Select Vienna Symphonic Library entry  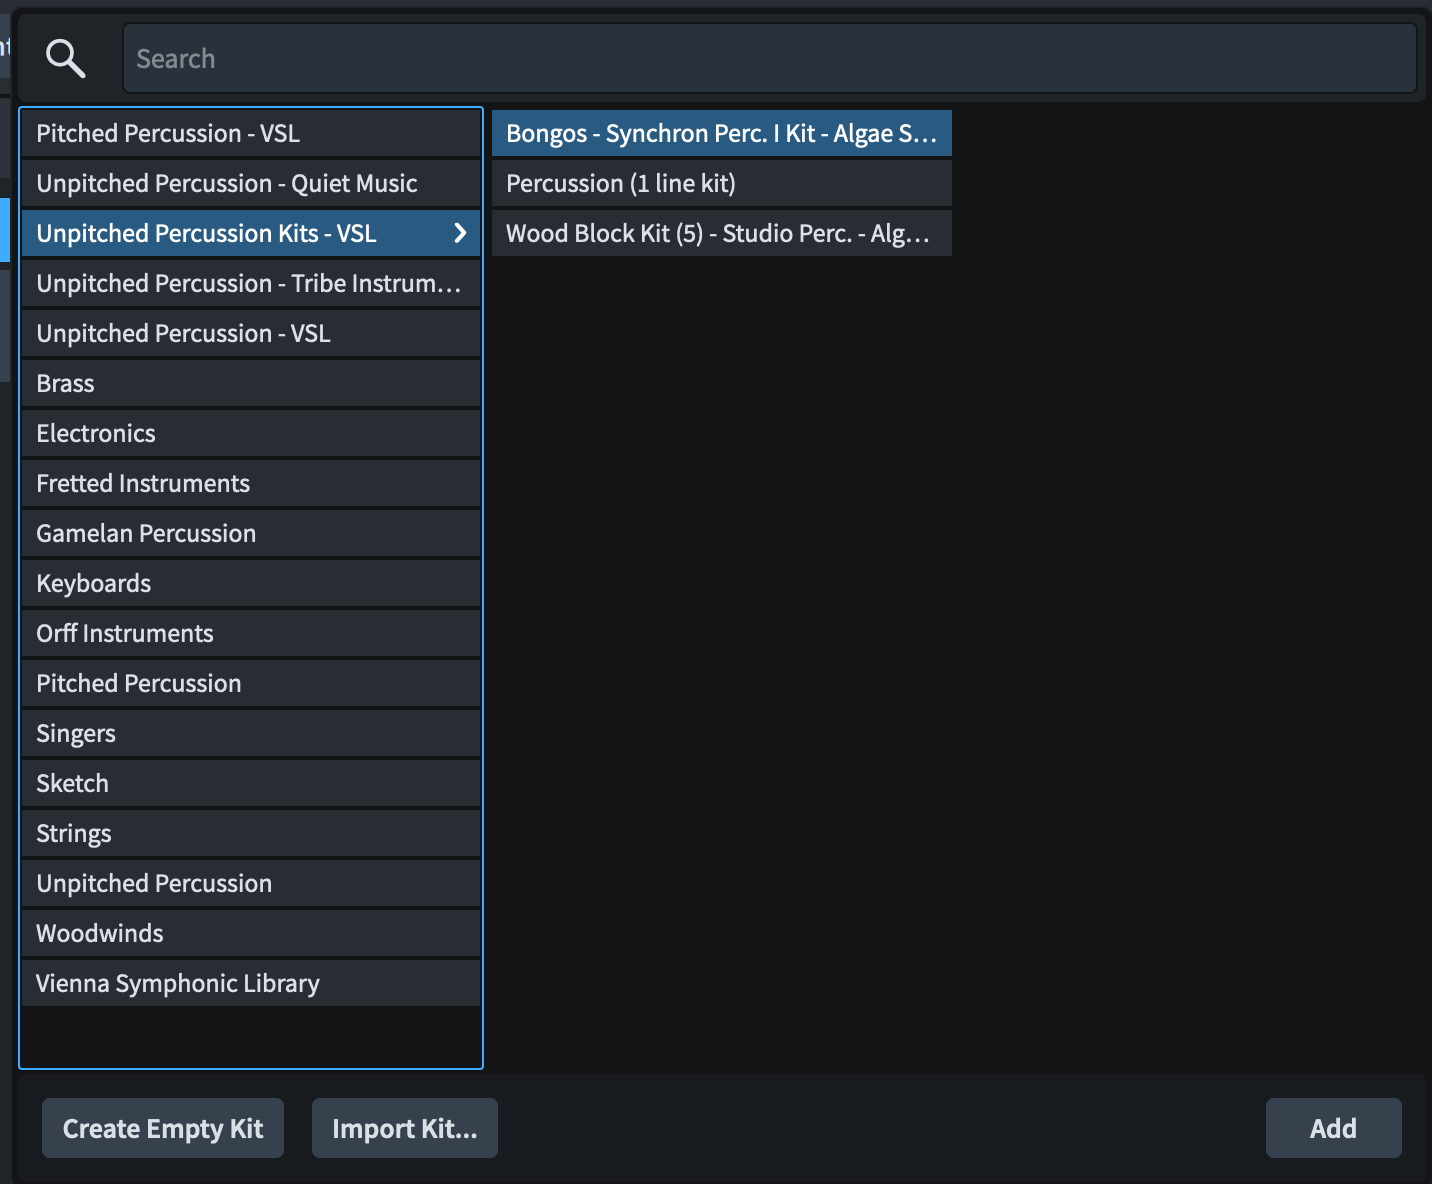250,983
